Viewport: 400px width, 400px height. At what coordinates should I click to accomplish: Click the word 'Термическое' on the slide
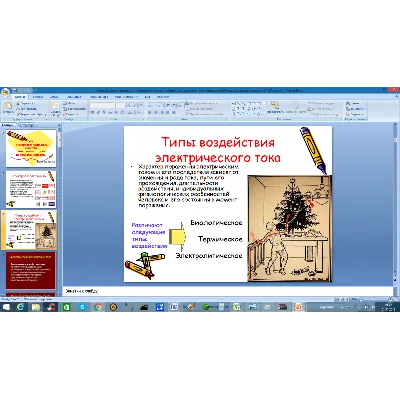point(220,239)
